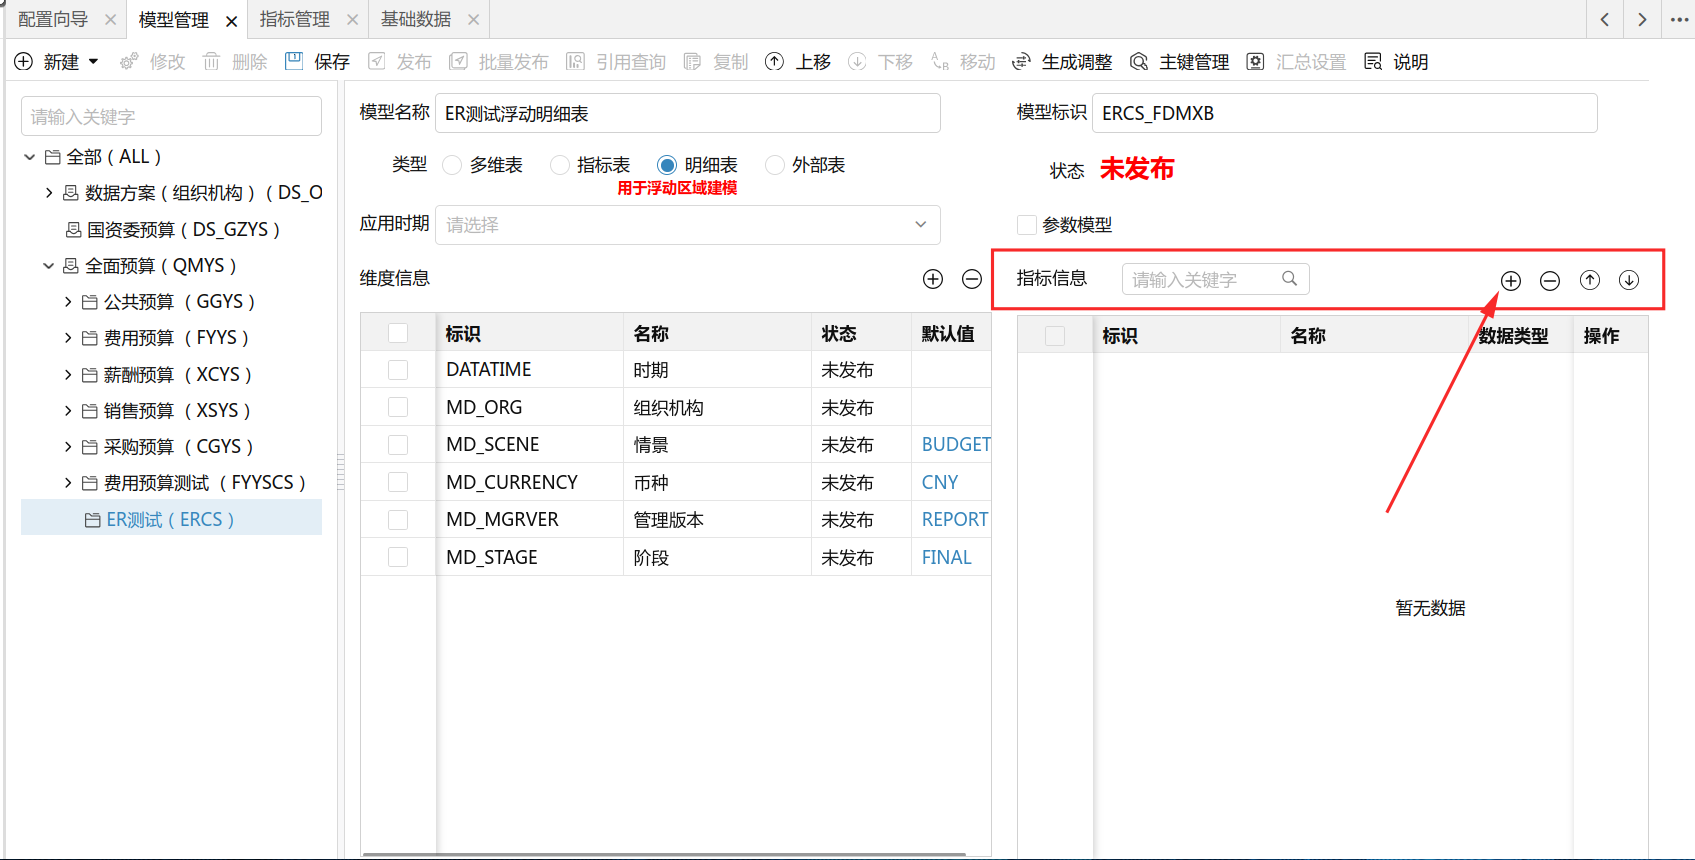
Task: Click the BUDGET default value link
Action: [955, 445]
